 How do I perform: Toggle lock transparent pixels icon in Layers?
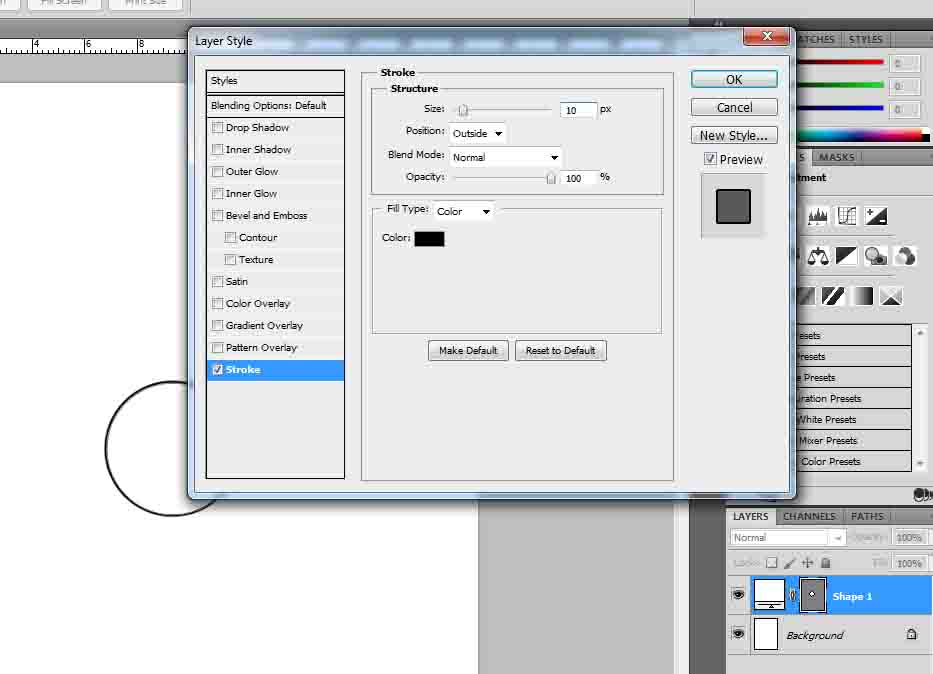(772, 563)
